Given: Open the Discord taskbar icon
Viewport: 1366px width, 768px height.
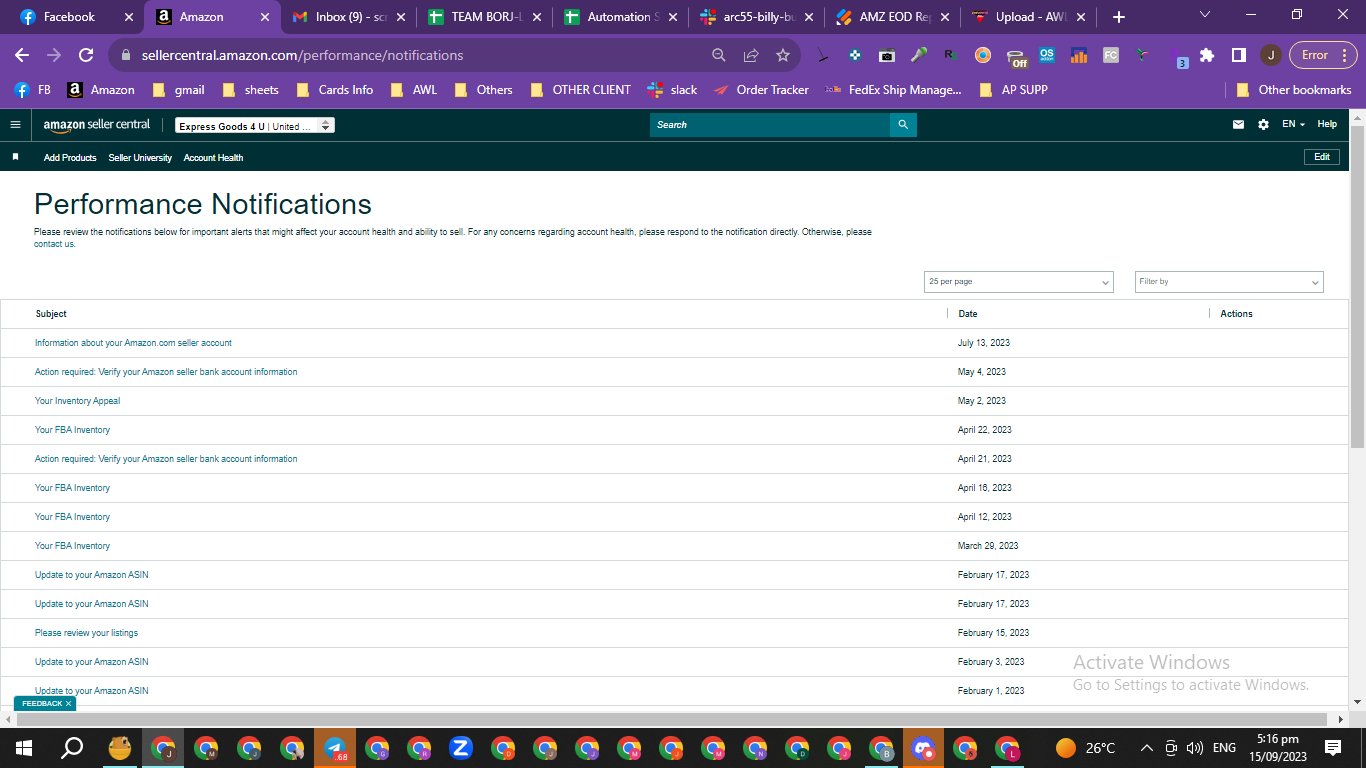Looking at the screenshot, I should pos(922,748).
